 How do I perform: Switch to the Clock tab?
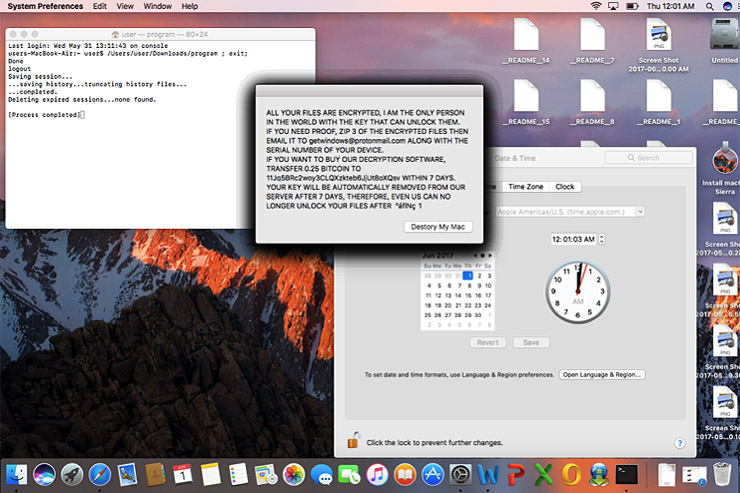[565, 187]
